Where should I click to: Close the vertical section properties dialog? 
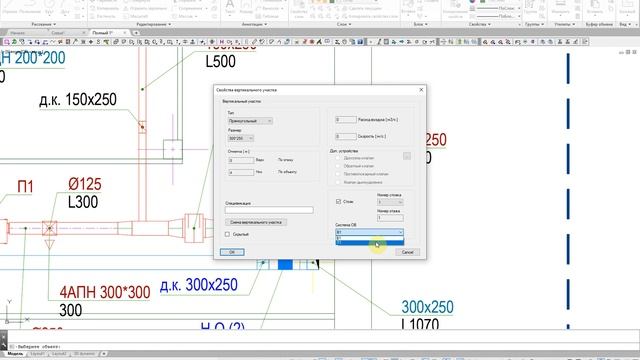421,89
